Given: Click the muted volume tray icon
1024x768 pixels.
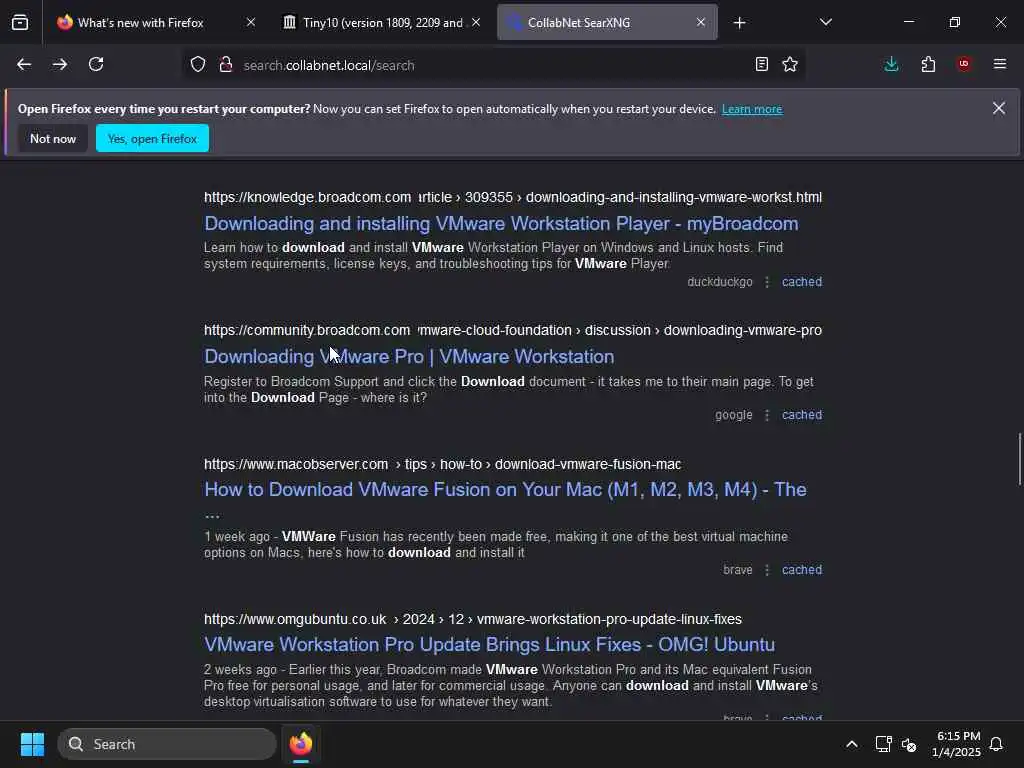Looking at the screenshot, I should (x=909, y=744).
